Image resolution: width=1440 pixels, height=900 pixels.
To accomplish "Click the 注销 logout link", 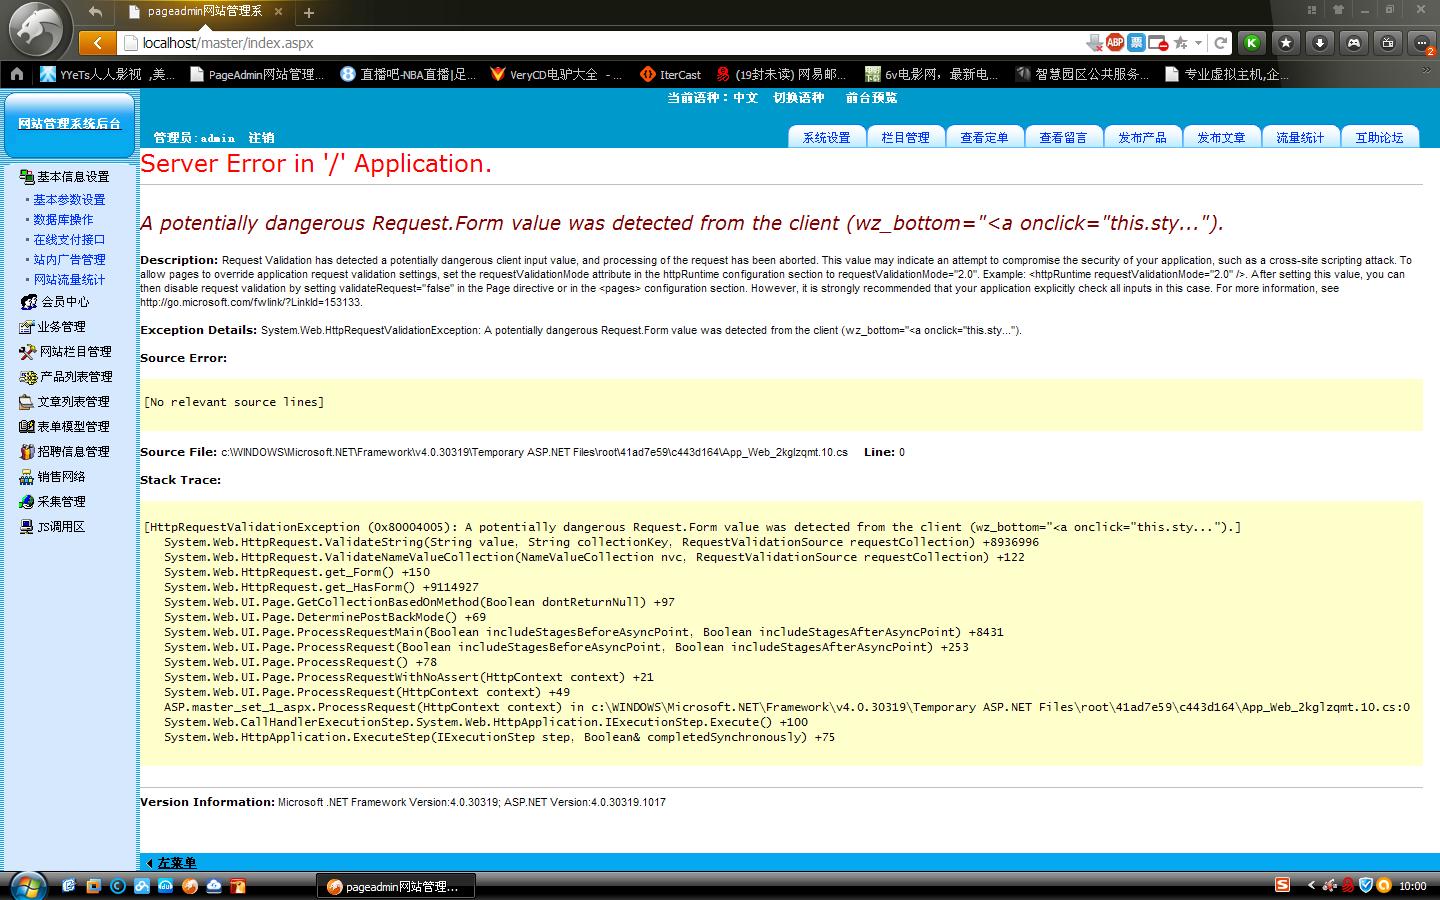I will click(x=261, y=138).
